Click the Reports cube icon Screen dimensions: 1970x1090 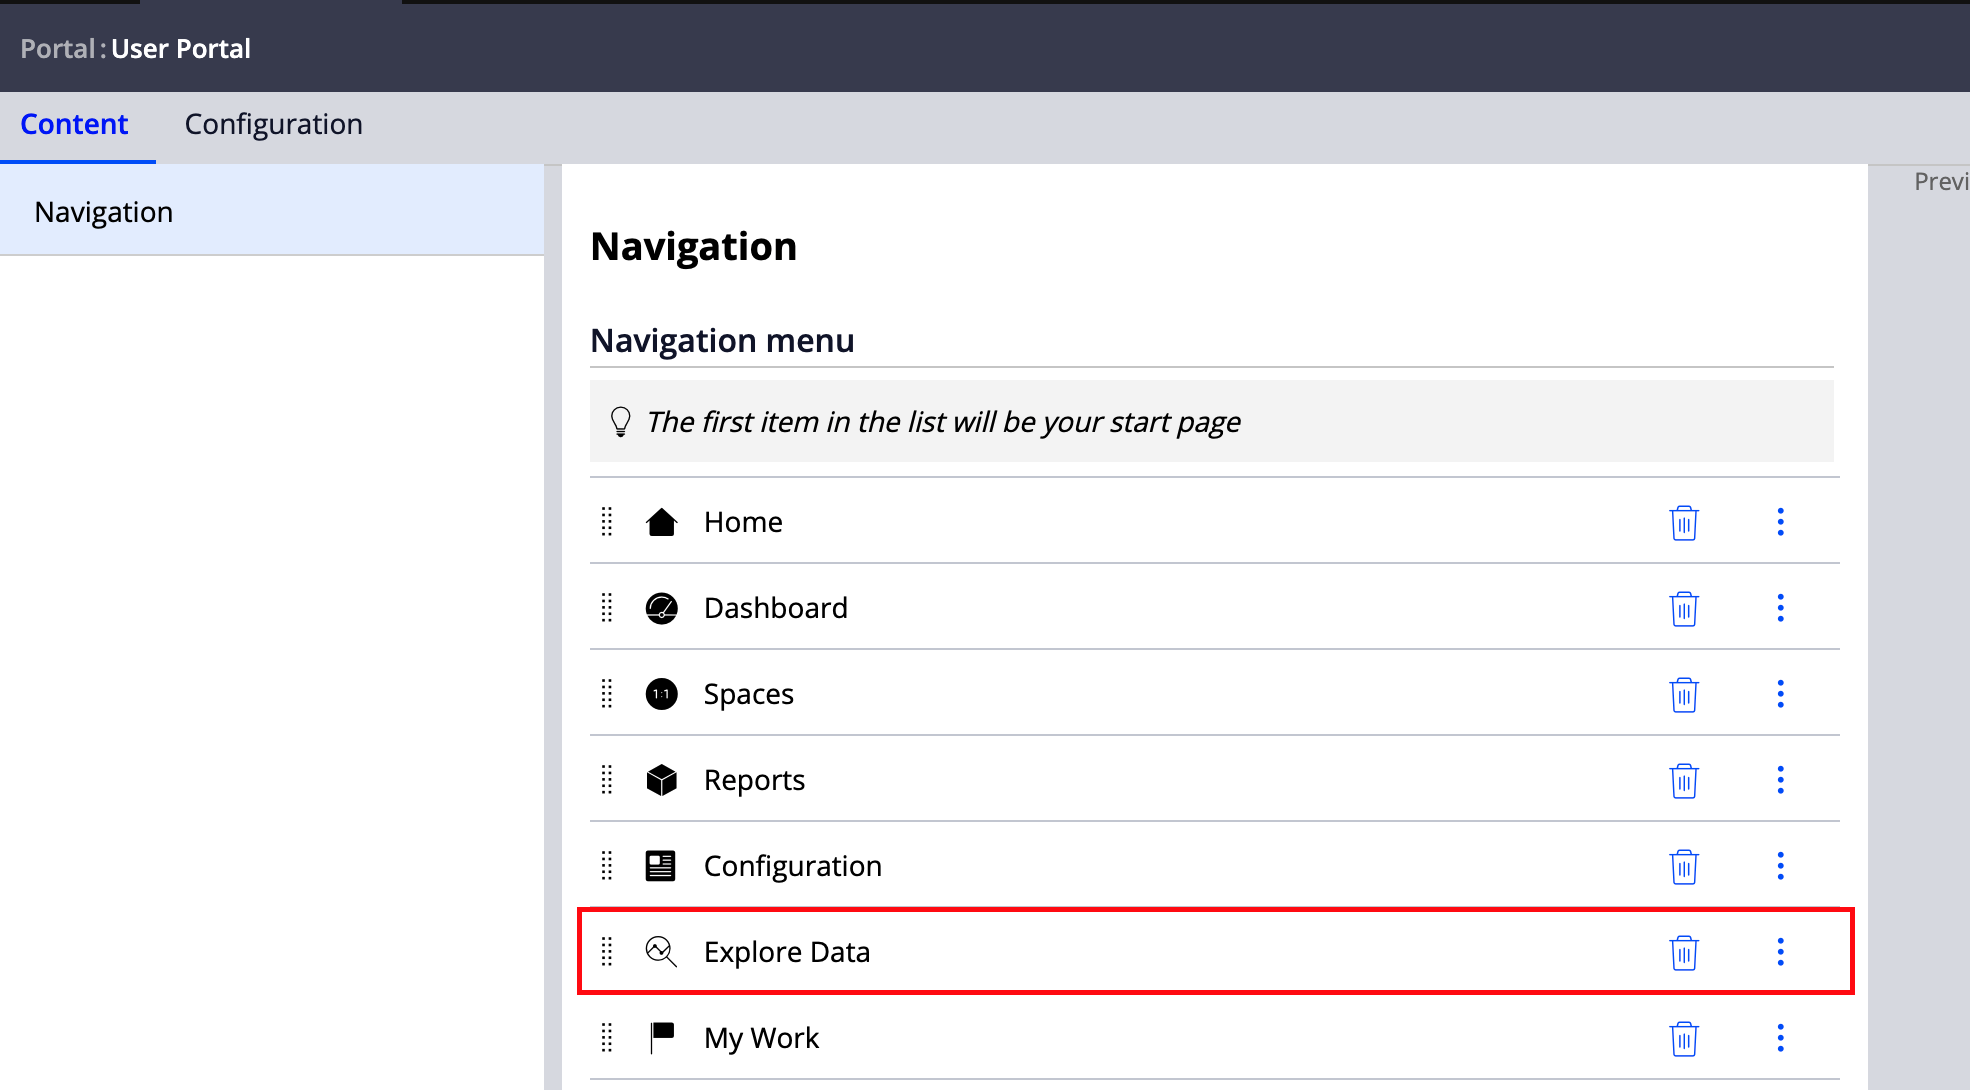[661, 780]
